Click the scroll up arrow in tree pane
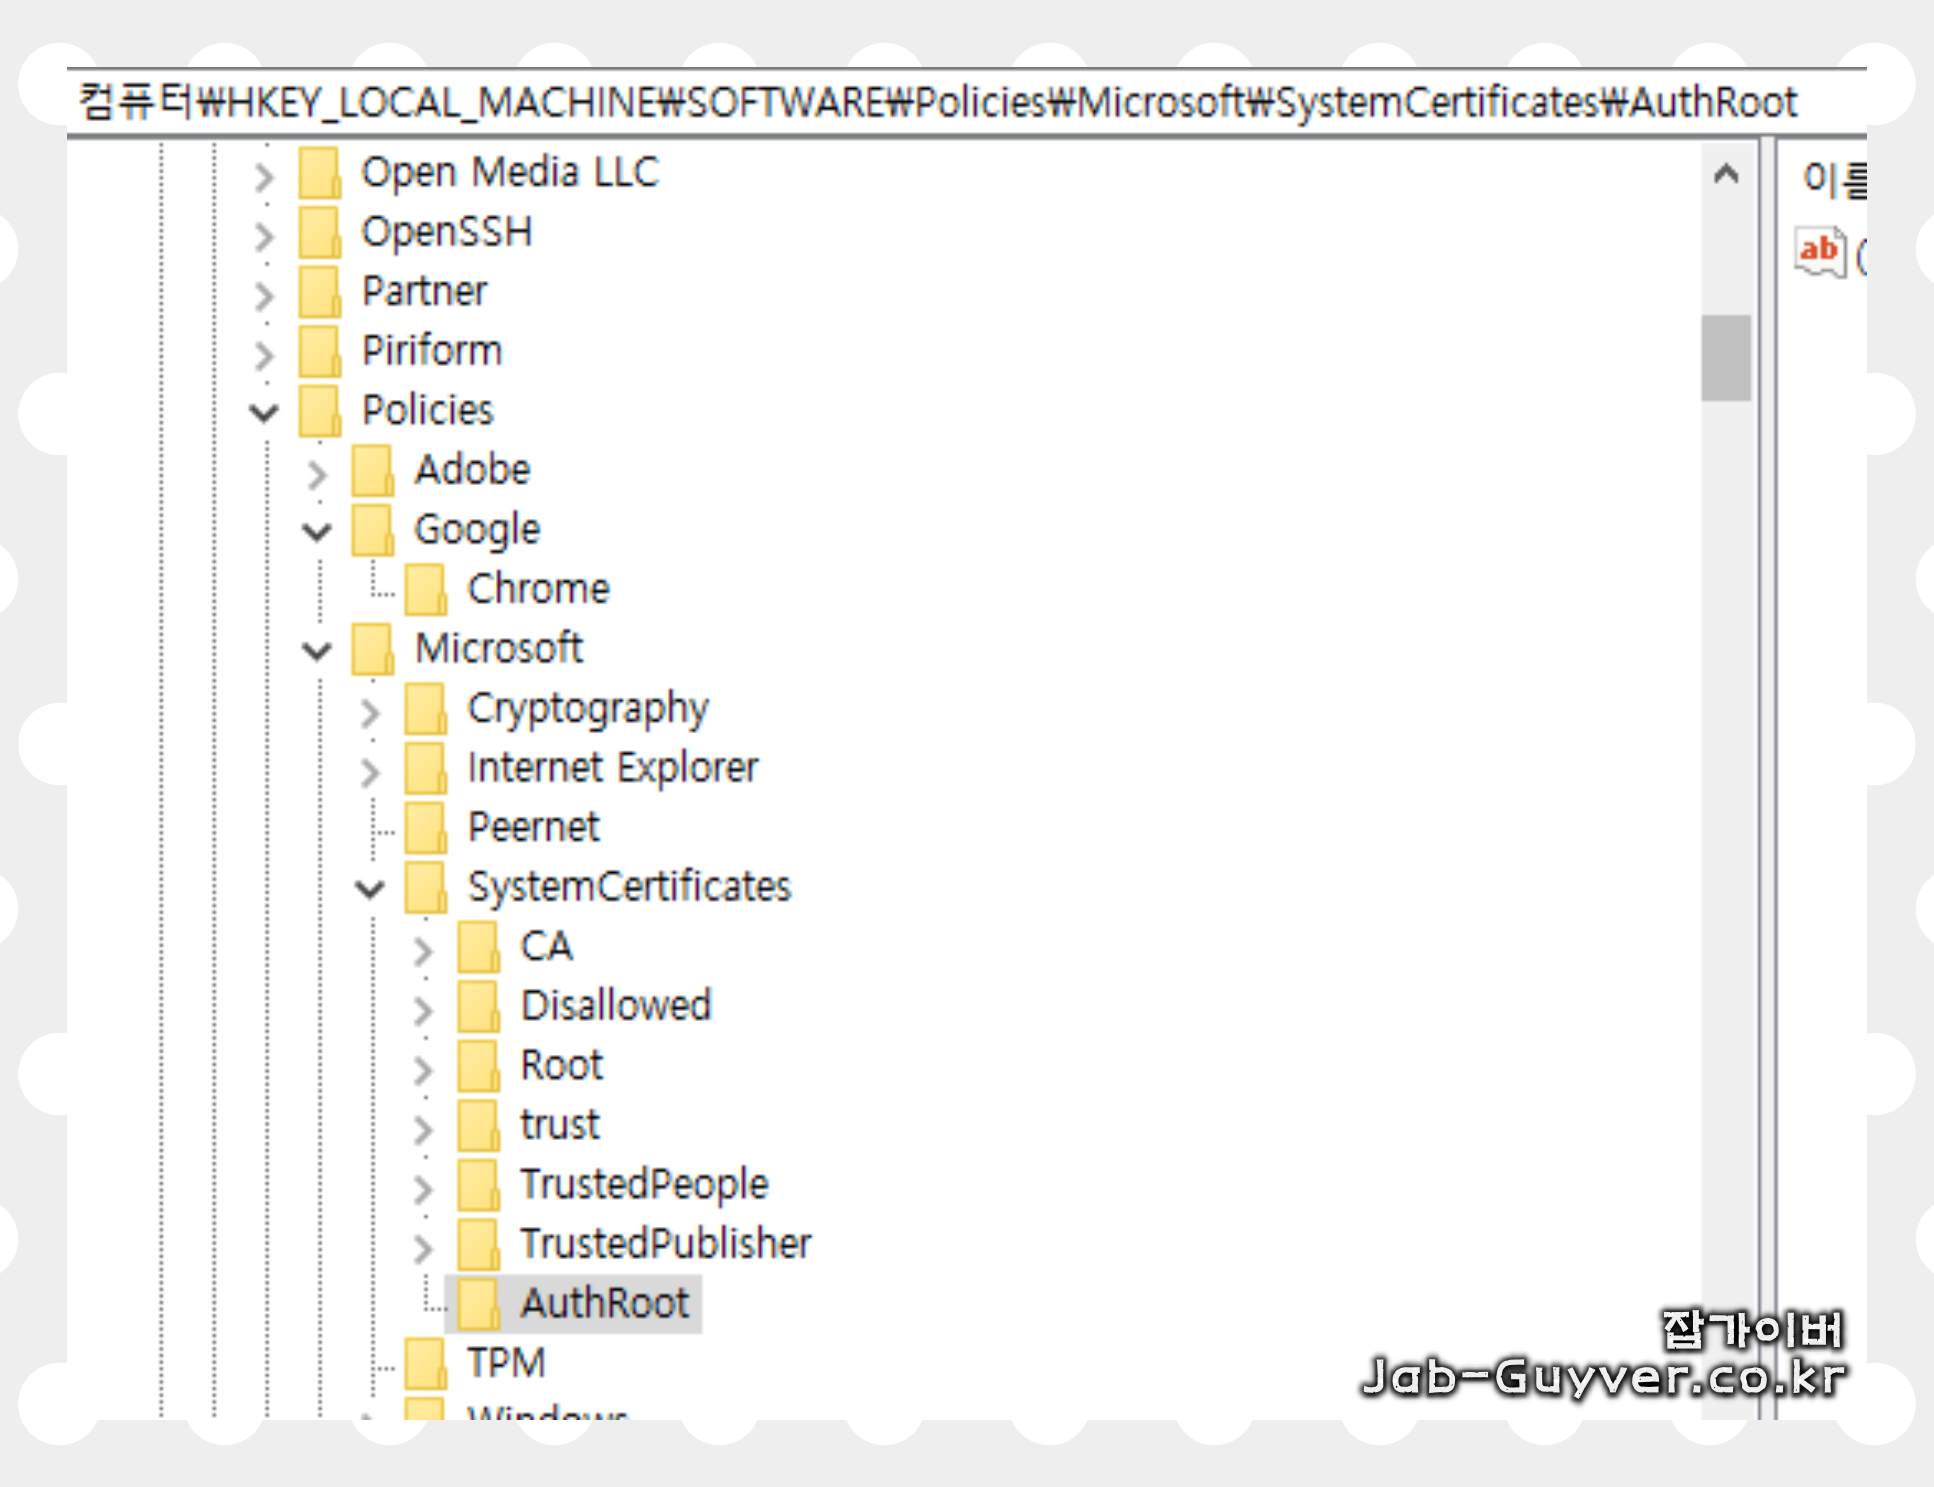 click(x=1725, y=175)
